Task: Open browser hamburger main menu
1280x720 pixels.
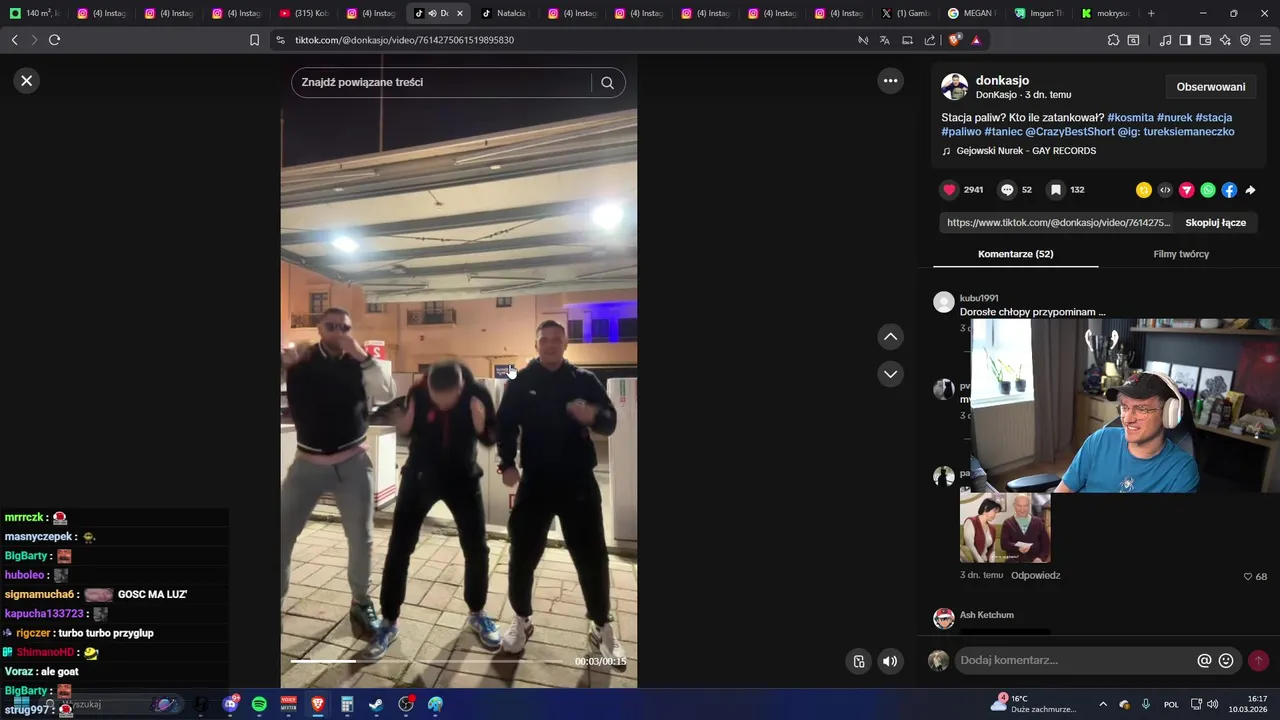Action: (x=1265, y=40)
